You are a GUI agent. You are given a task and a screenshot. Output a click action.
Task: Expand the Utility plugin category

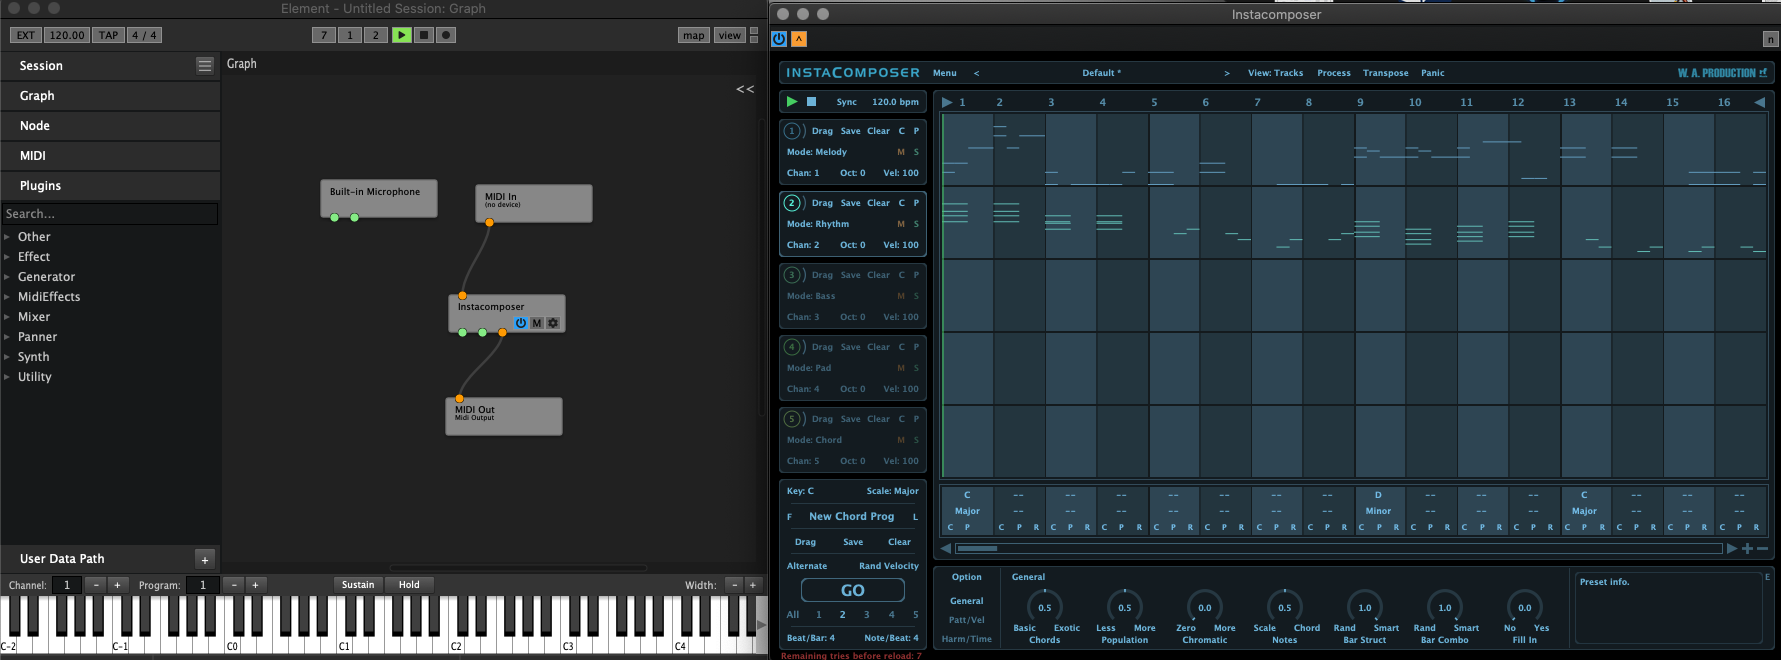pyautogui.click(x=7, y=377)
